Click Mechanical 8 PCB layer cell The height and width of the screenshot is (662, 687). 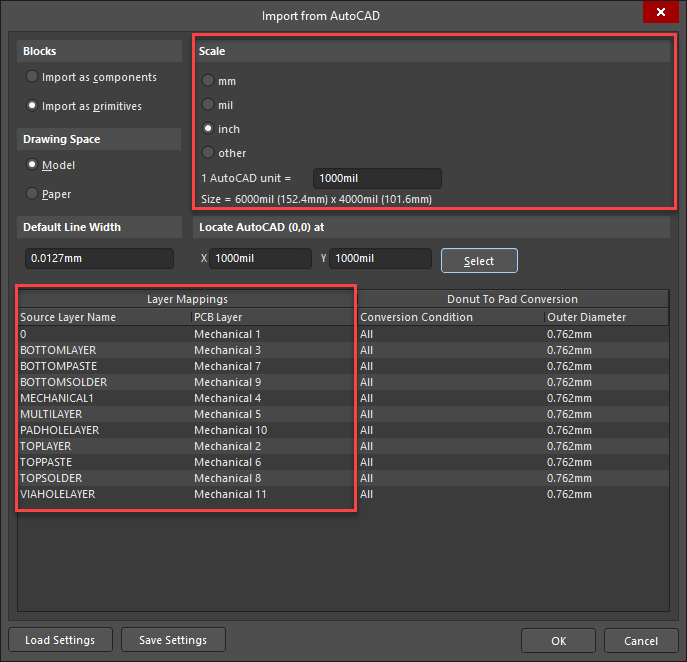272,478
